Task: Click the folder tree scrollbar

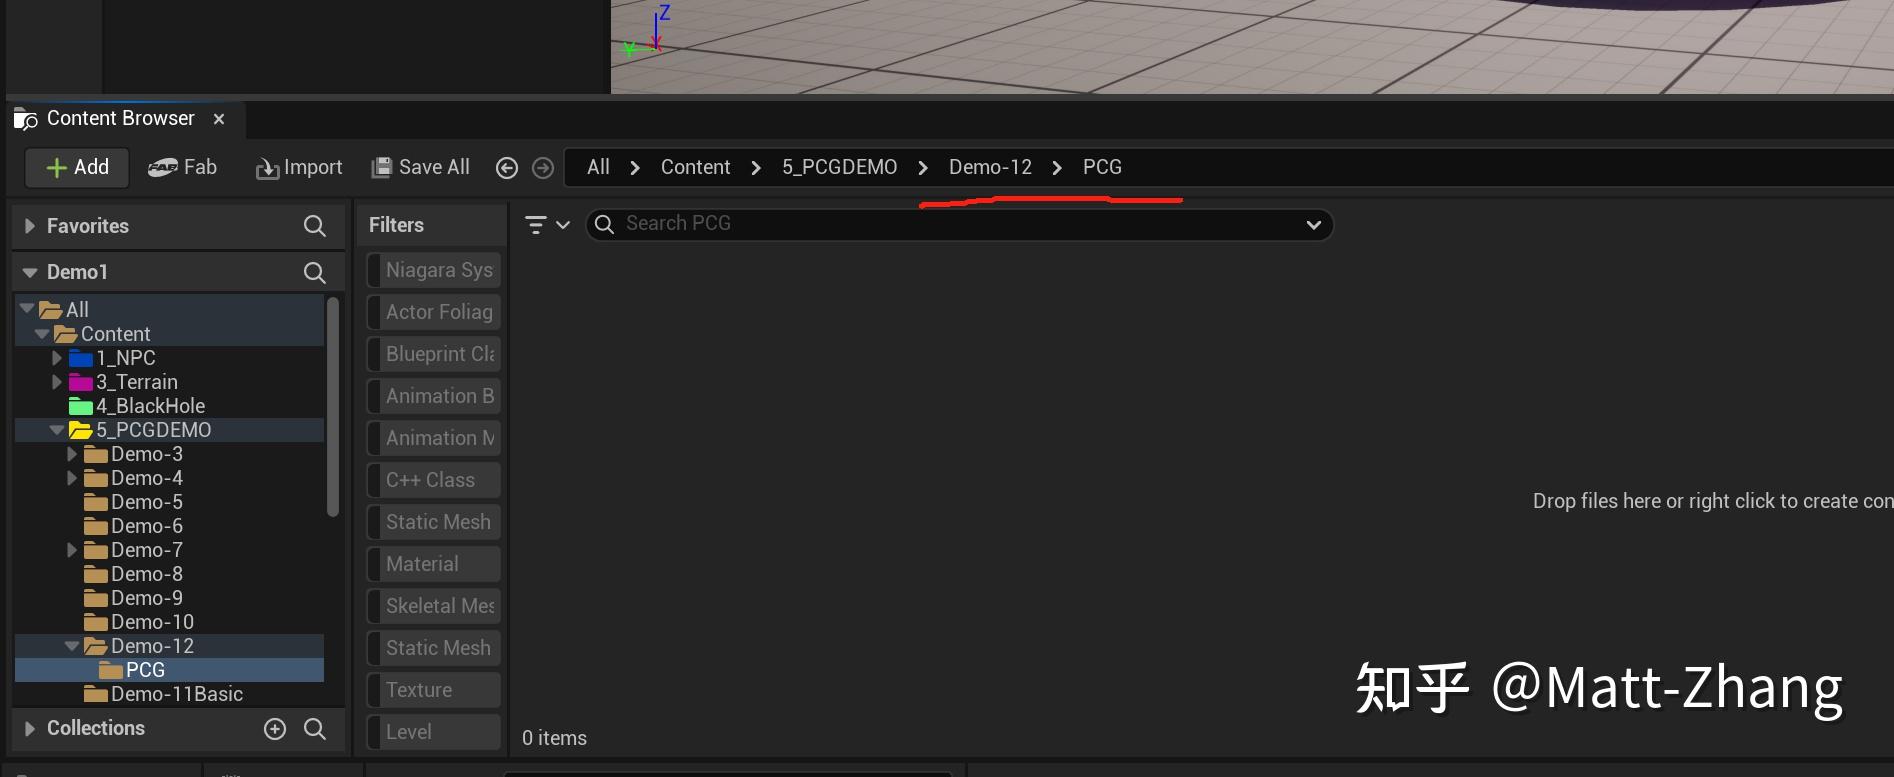Action: click(333, 406)
